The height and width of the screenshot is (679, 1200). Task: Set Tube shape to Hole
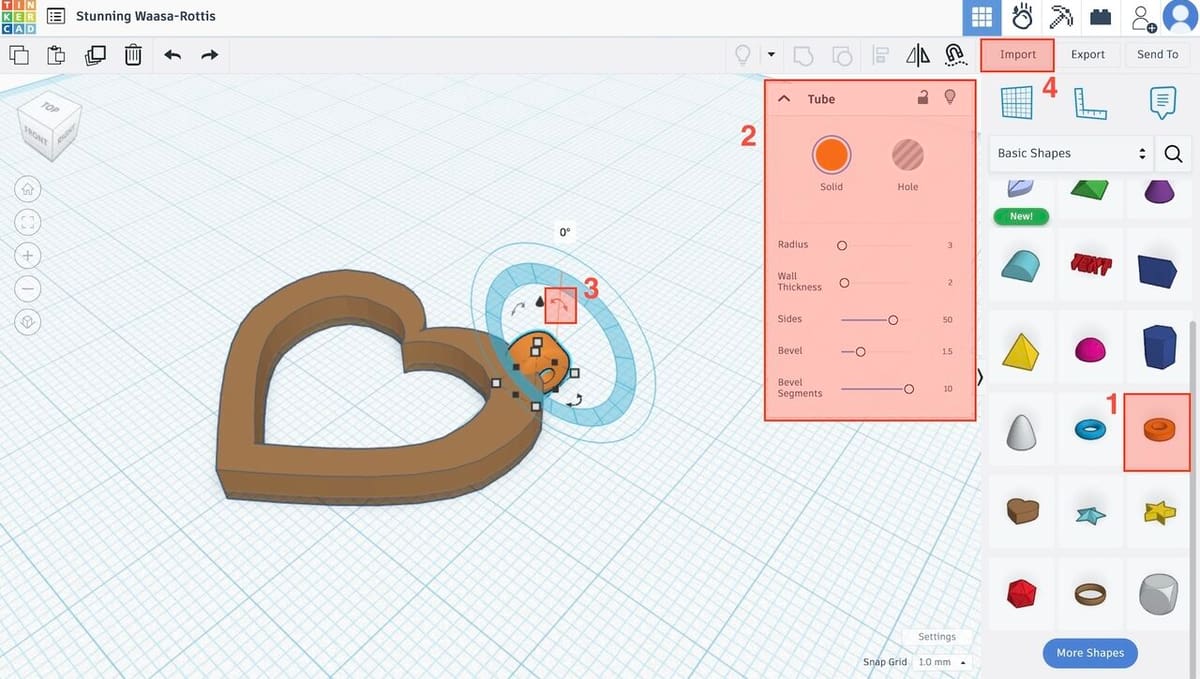(x=907, y=155)
